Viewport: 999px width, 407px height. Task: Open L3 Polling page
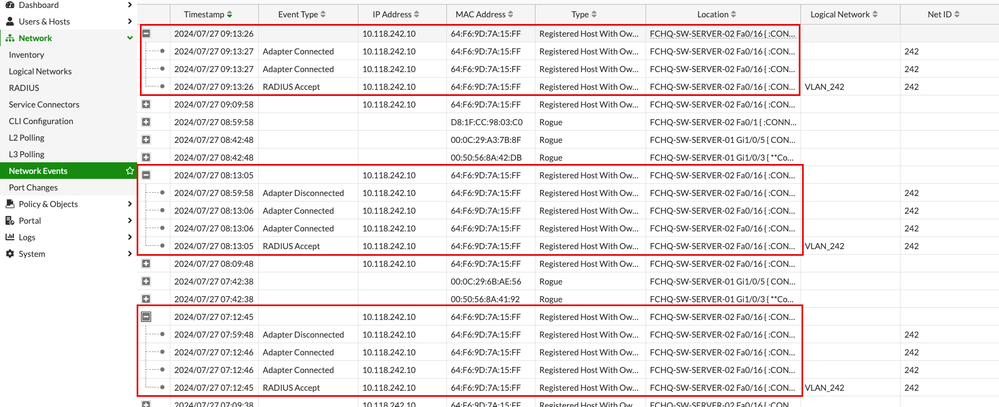pos(27,154)
